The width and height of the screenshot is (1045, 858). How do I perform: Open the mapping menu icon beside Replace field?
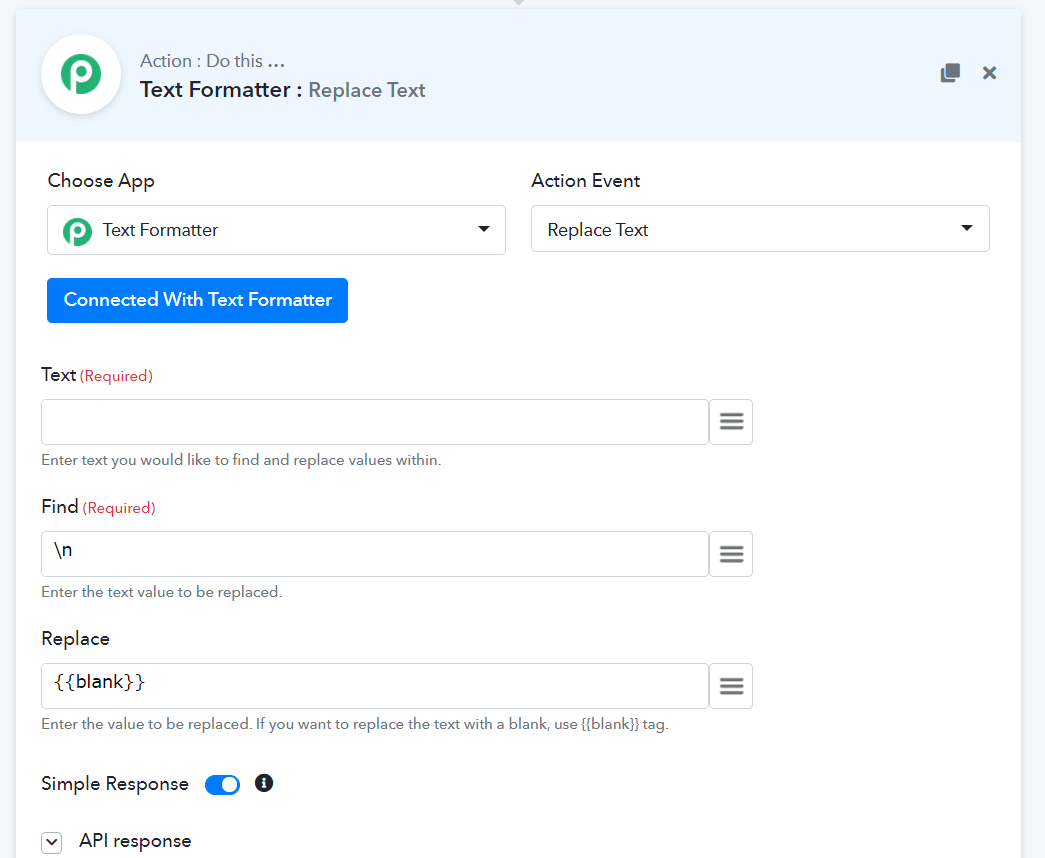click(x=731, y=686)
